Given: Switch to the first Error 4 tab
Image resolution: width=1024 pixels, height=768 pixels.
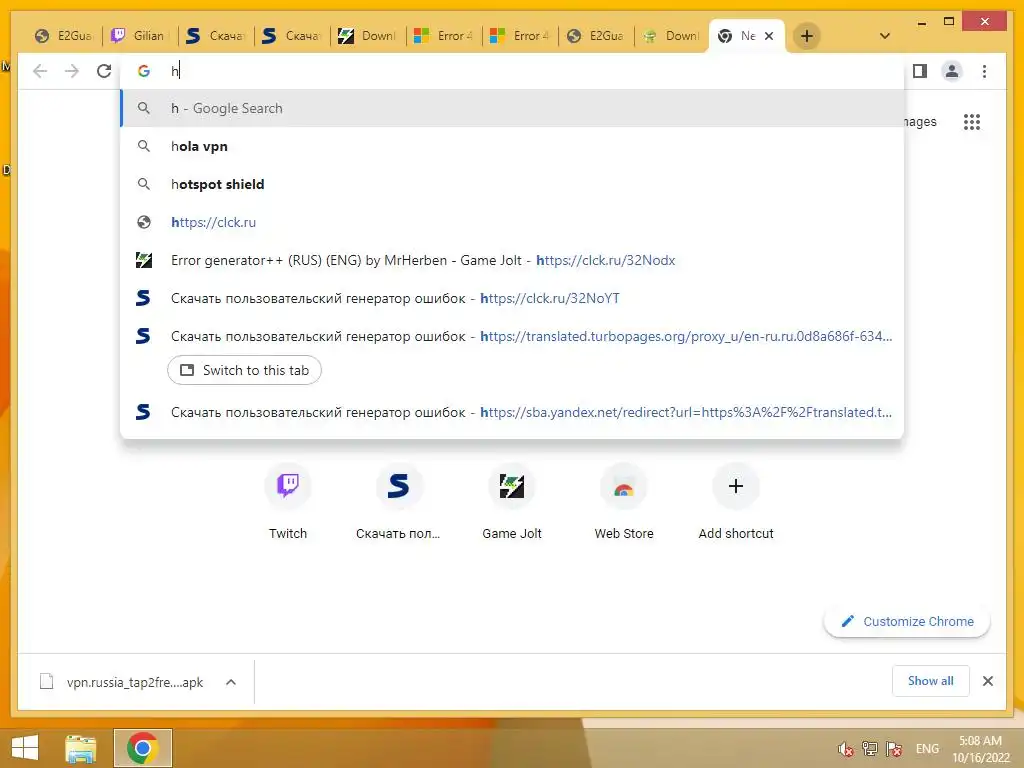Looking at the screenshot, I should [443, 36].
